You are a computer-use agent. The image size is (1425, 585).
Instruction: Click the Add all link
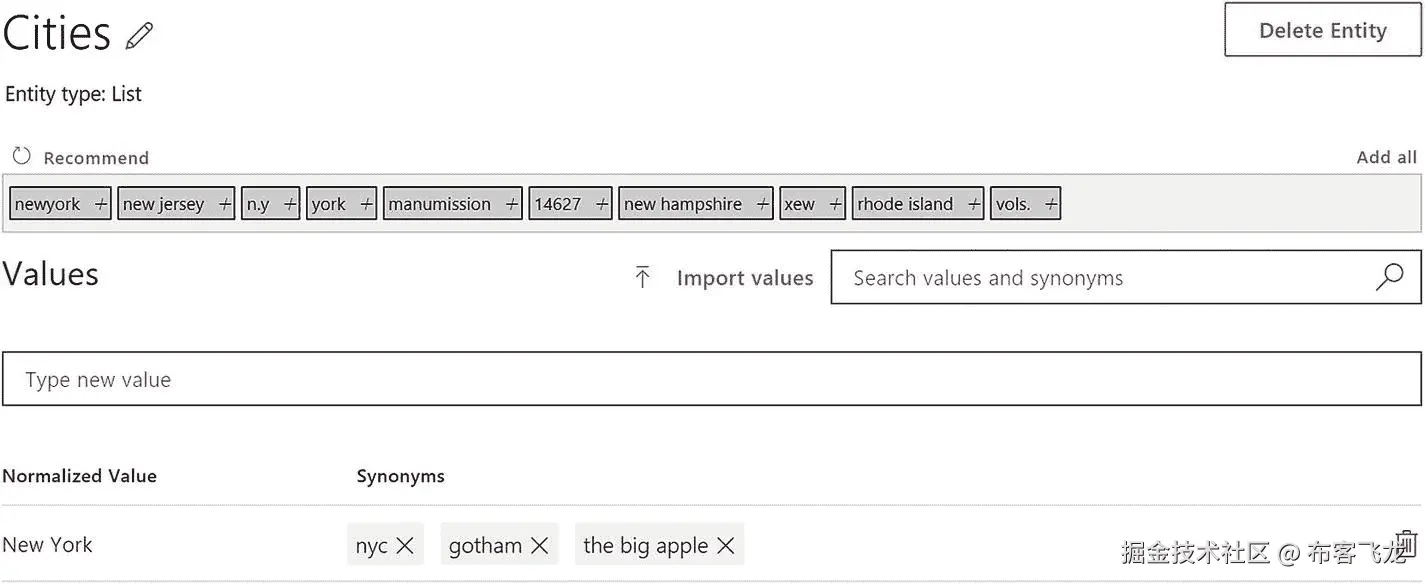[1386, 157]
